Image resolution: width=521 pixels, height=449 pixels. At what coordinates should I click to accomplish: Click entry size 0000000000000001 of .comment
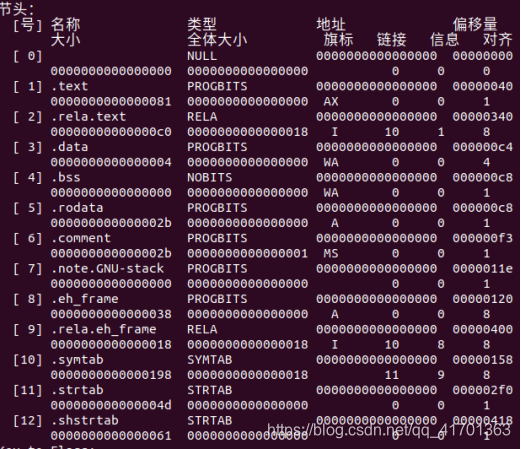tap(247, 253)
